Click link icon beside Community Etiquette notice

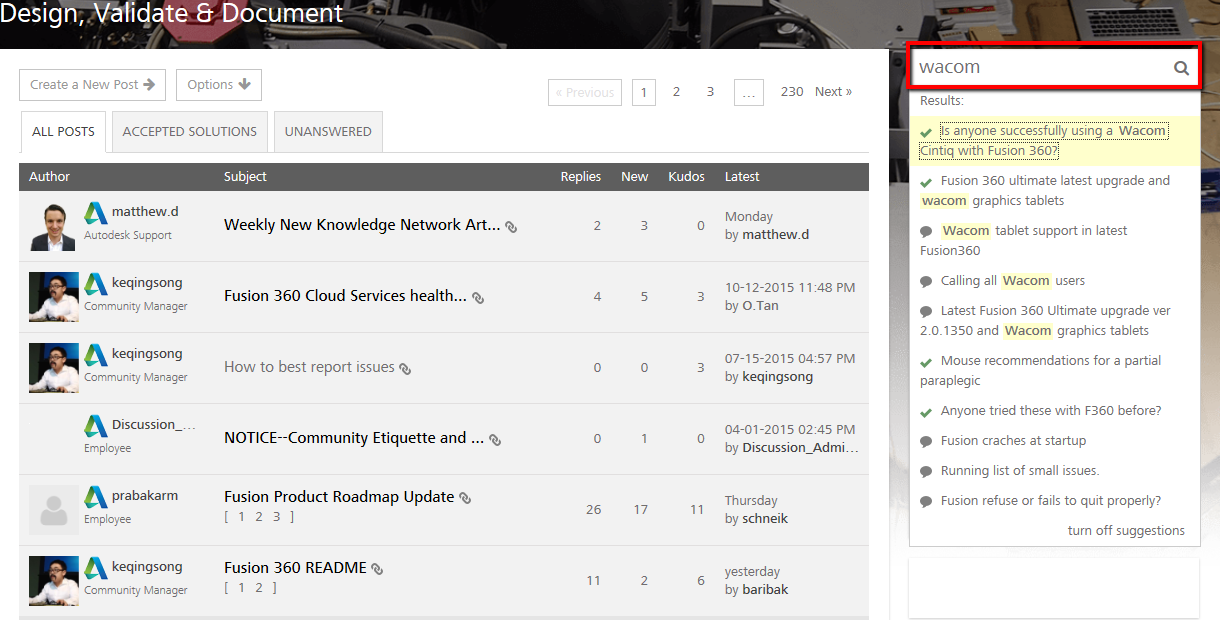(495, 440)
